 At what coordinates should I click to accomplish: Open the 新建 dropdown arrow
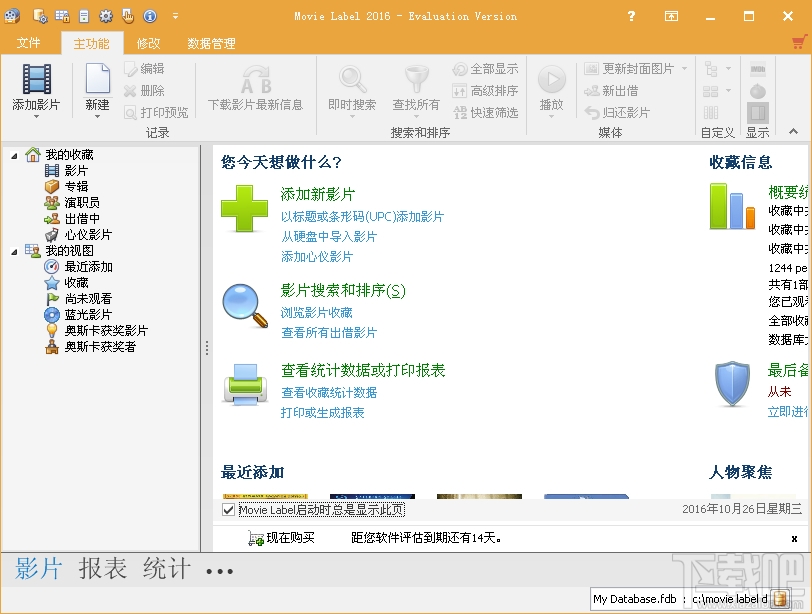[x=97, y=117]
